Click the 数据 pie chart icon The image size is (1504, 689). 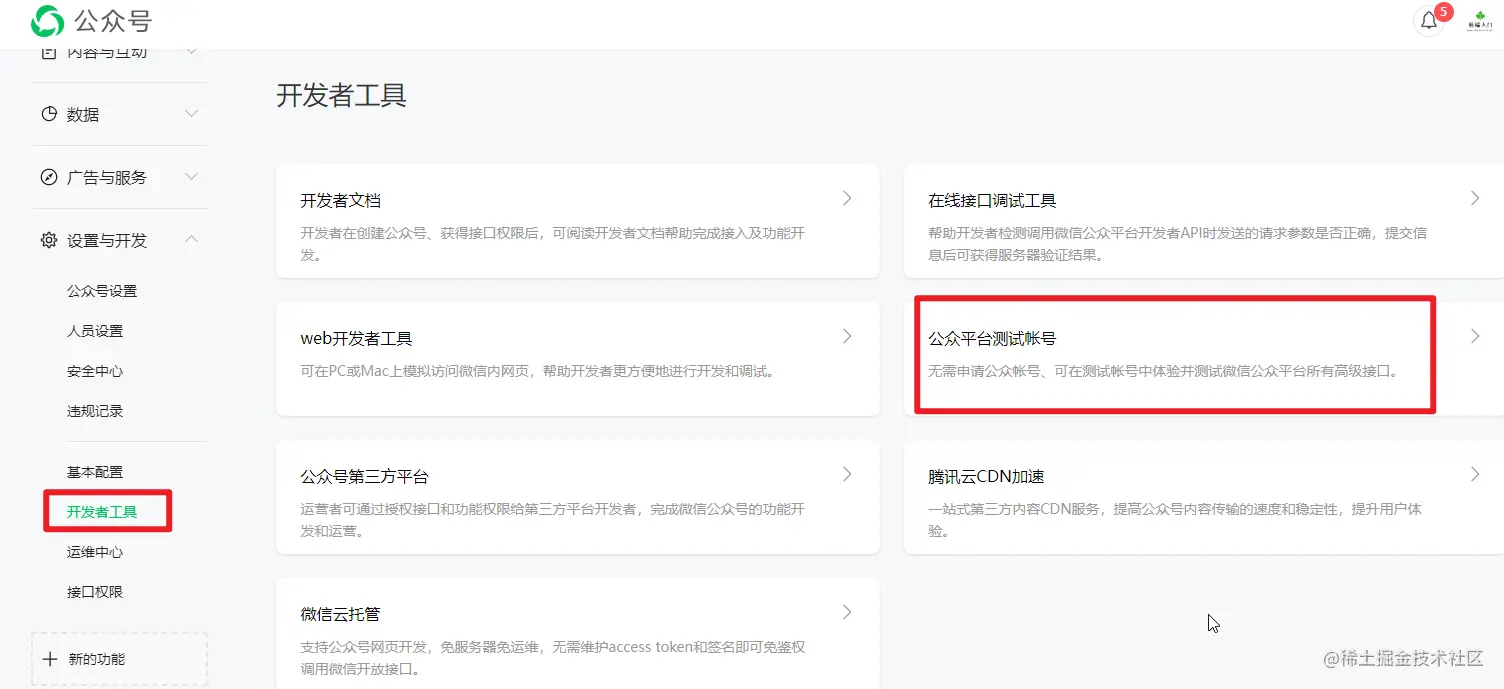(x=49, y=114)
